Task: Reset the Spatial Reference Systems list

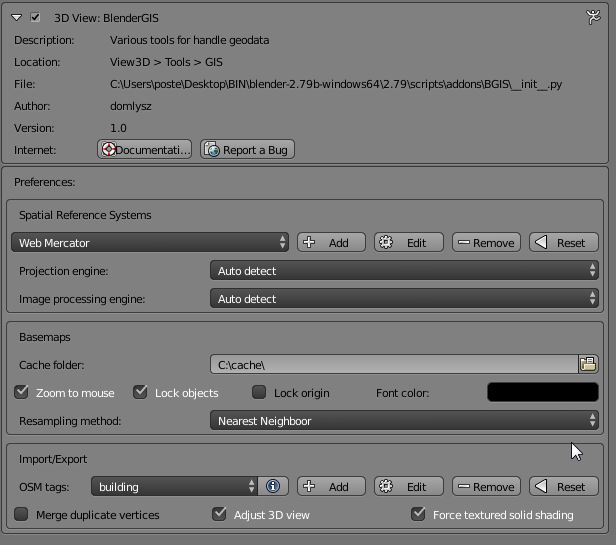Action: tap(562, 243)
